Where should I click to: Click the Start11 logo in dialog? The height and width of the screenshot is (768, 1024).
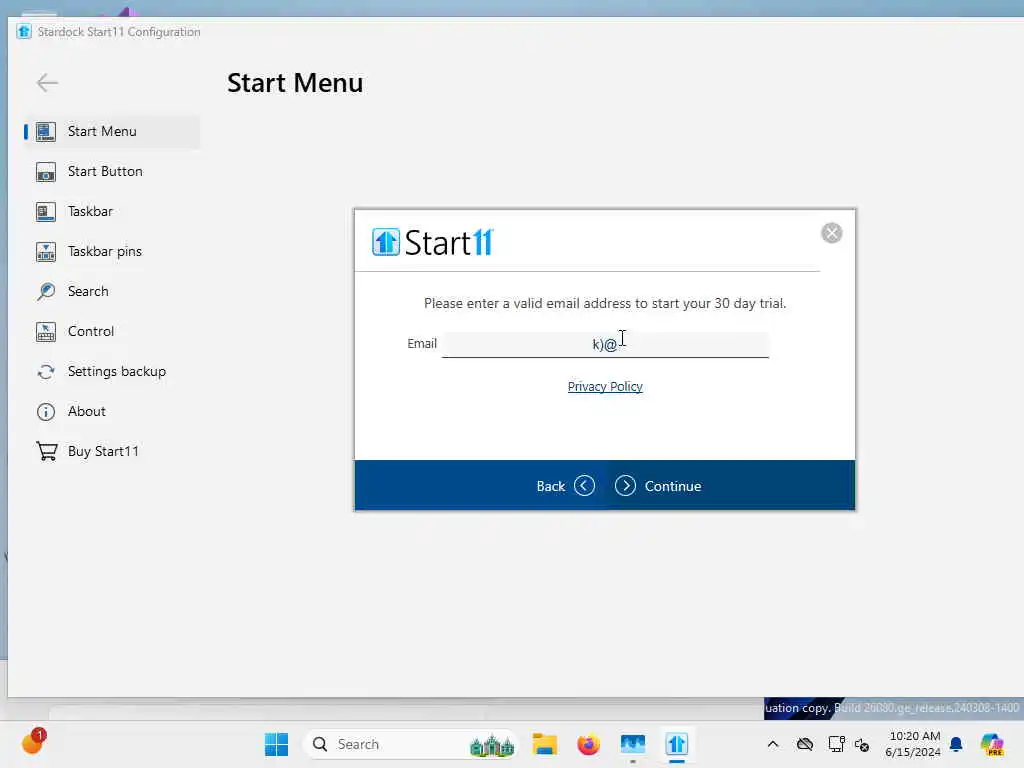(432, 242)
